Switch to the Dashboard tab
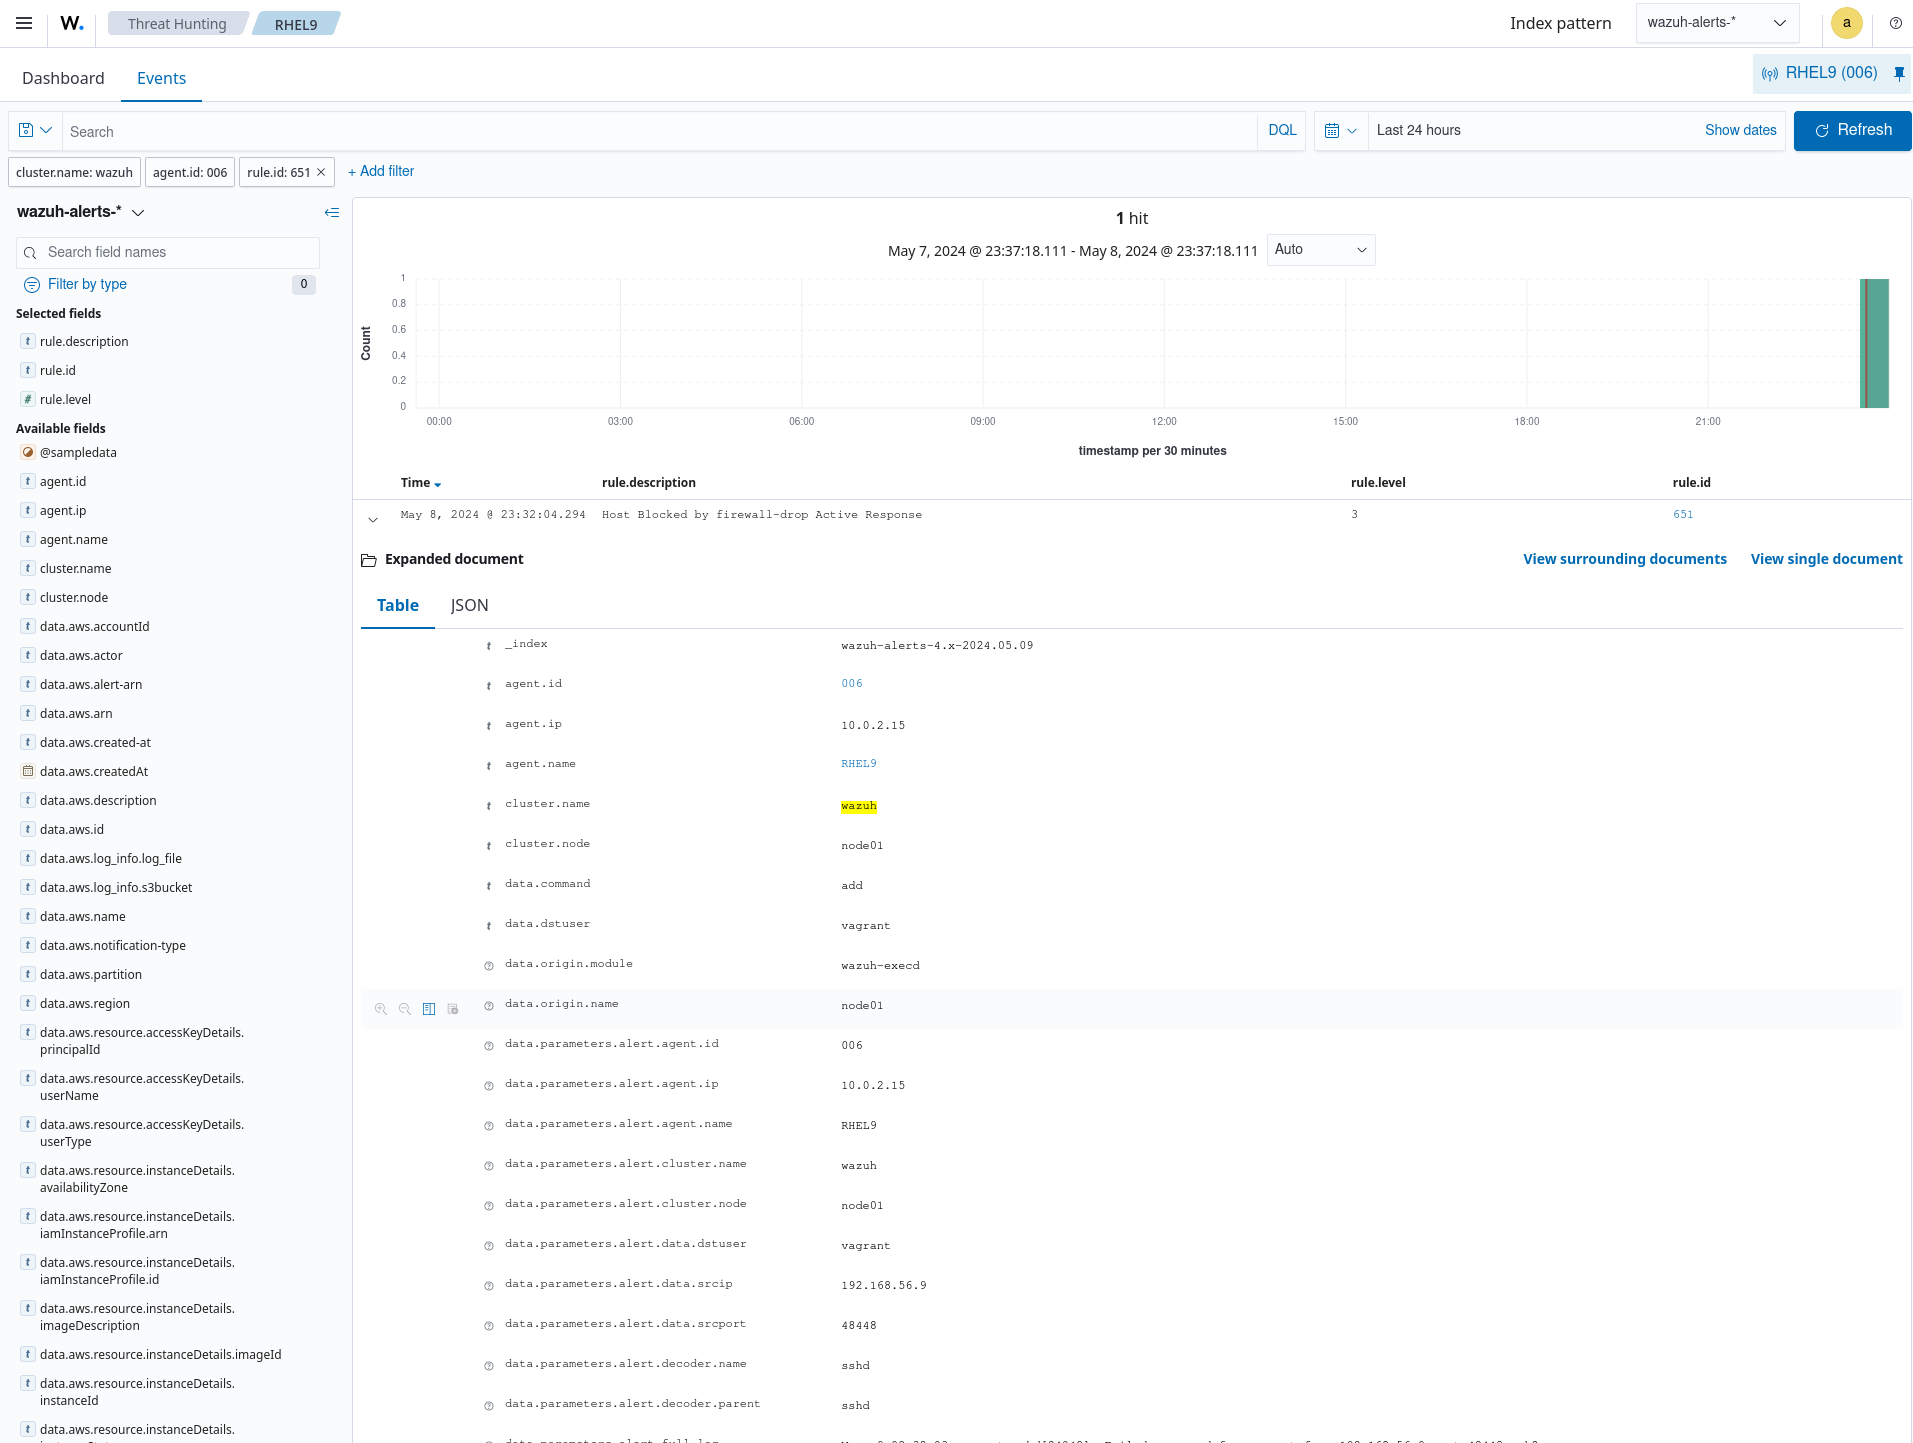 click(63, 78)
